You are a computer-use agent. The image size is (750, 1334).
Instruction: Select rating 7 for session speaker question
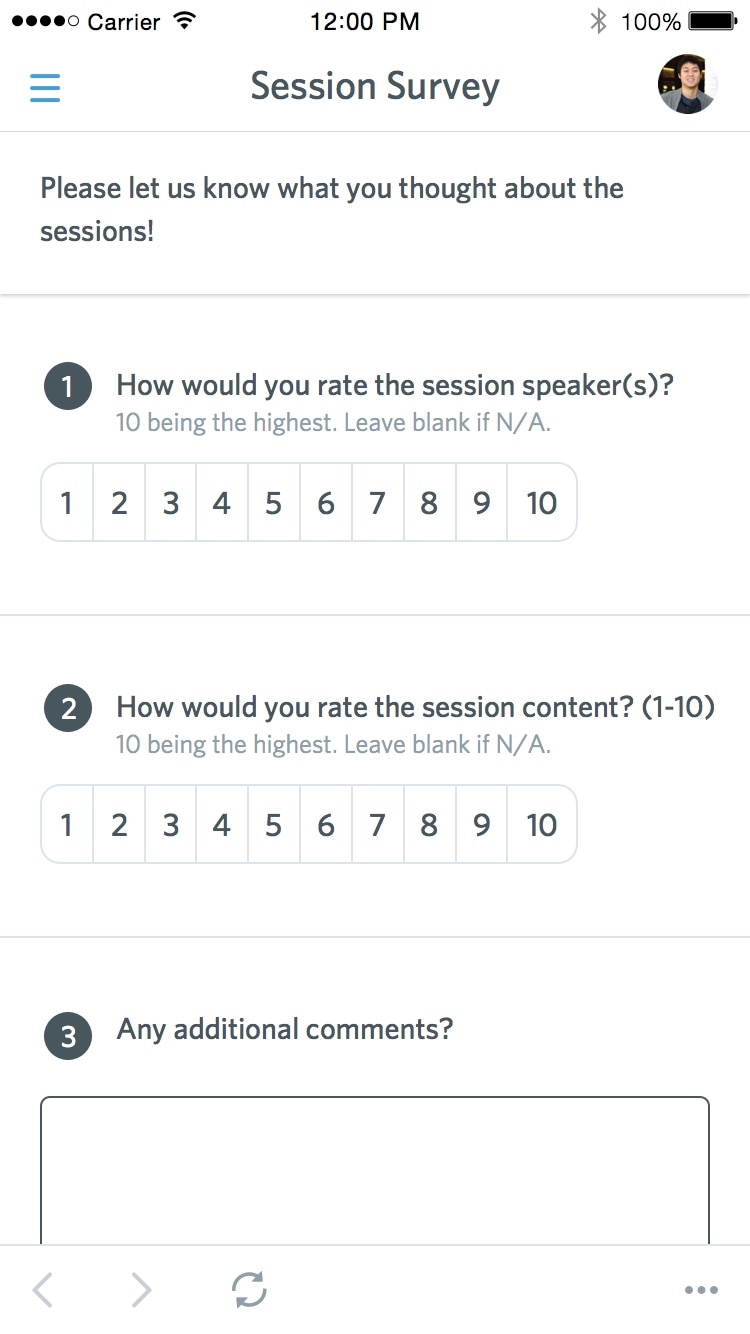[377, 503]
